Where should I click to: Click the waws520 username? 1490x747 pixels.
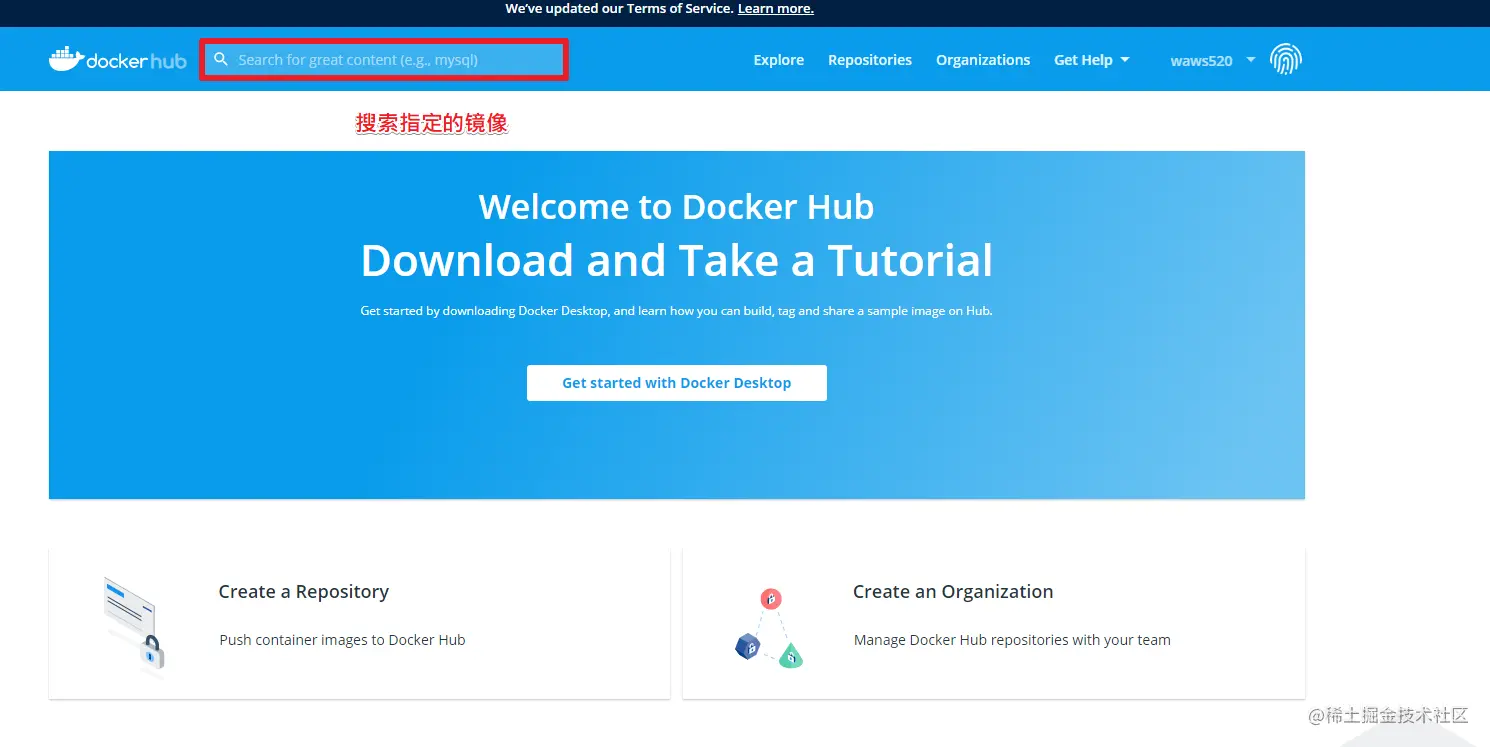point(1201,61)
